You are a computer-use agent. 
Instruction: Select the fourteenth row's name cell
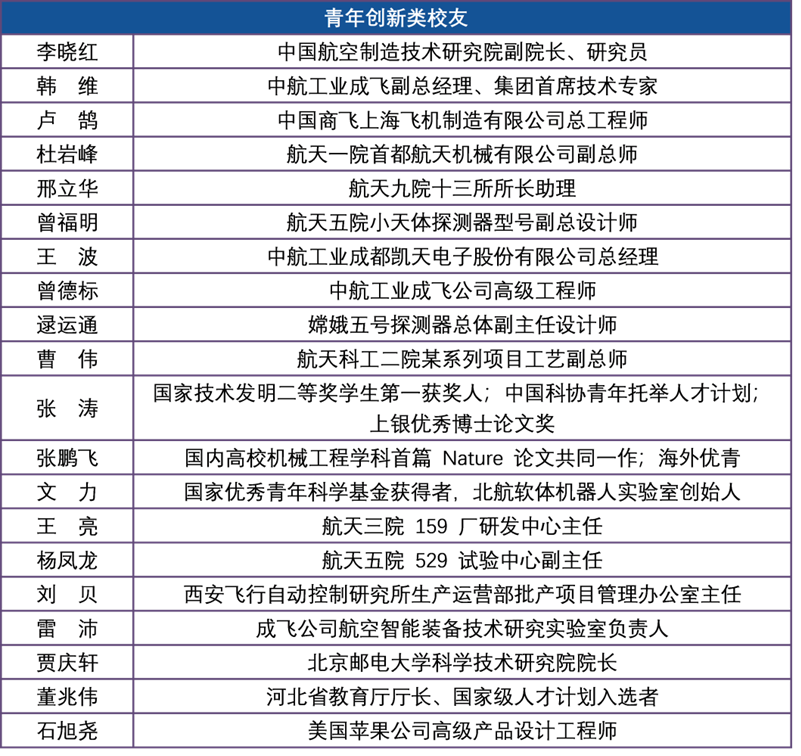pyautogui.click(x=67, y=526)
